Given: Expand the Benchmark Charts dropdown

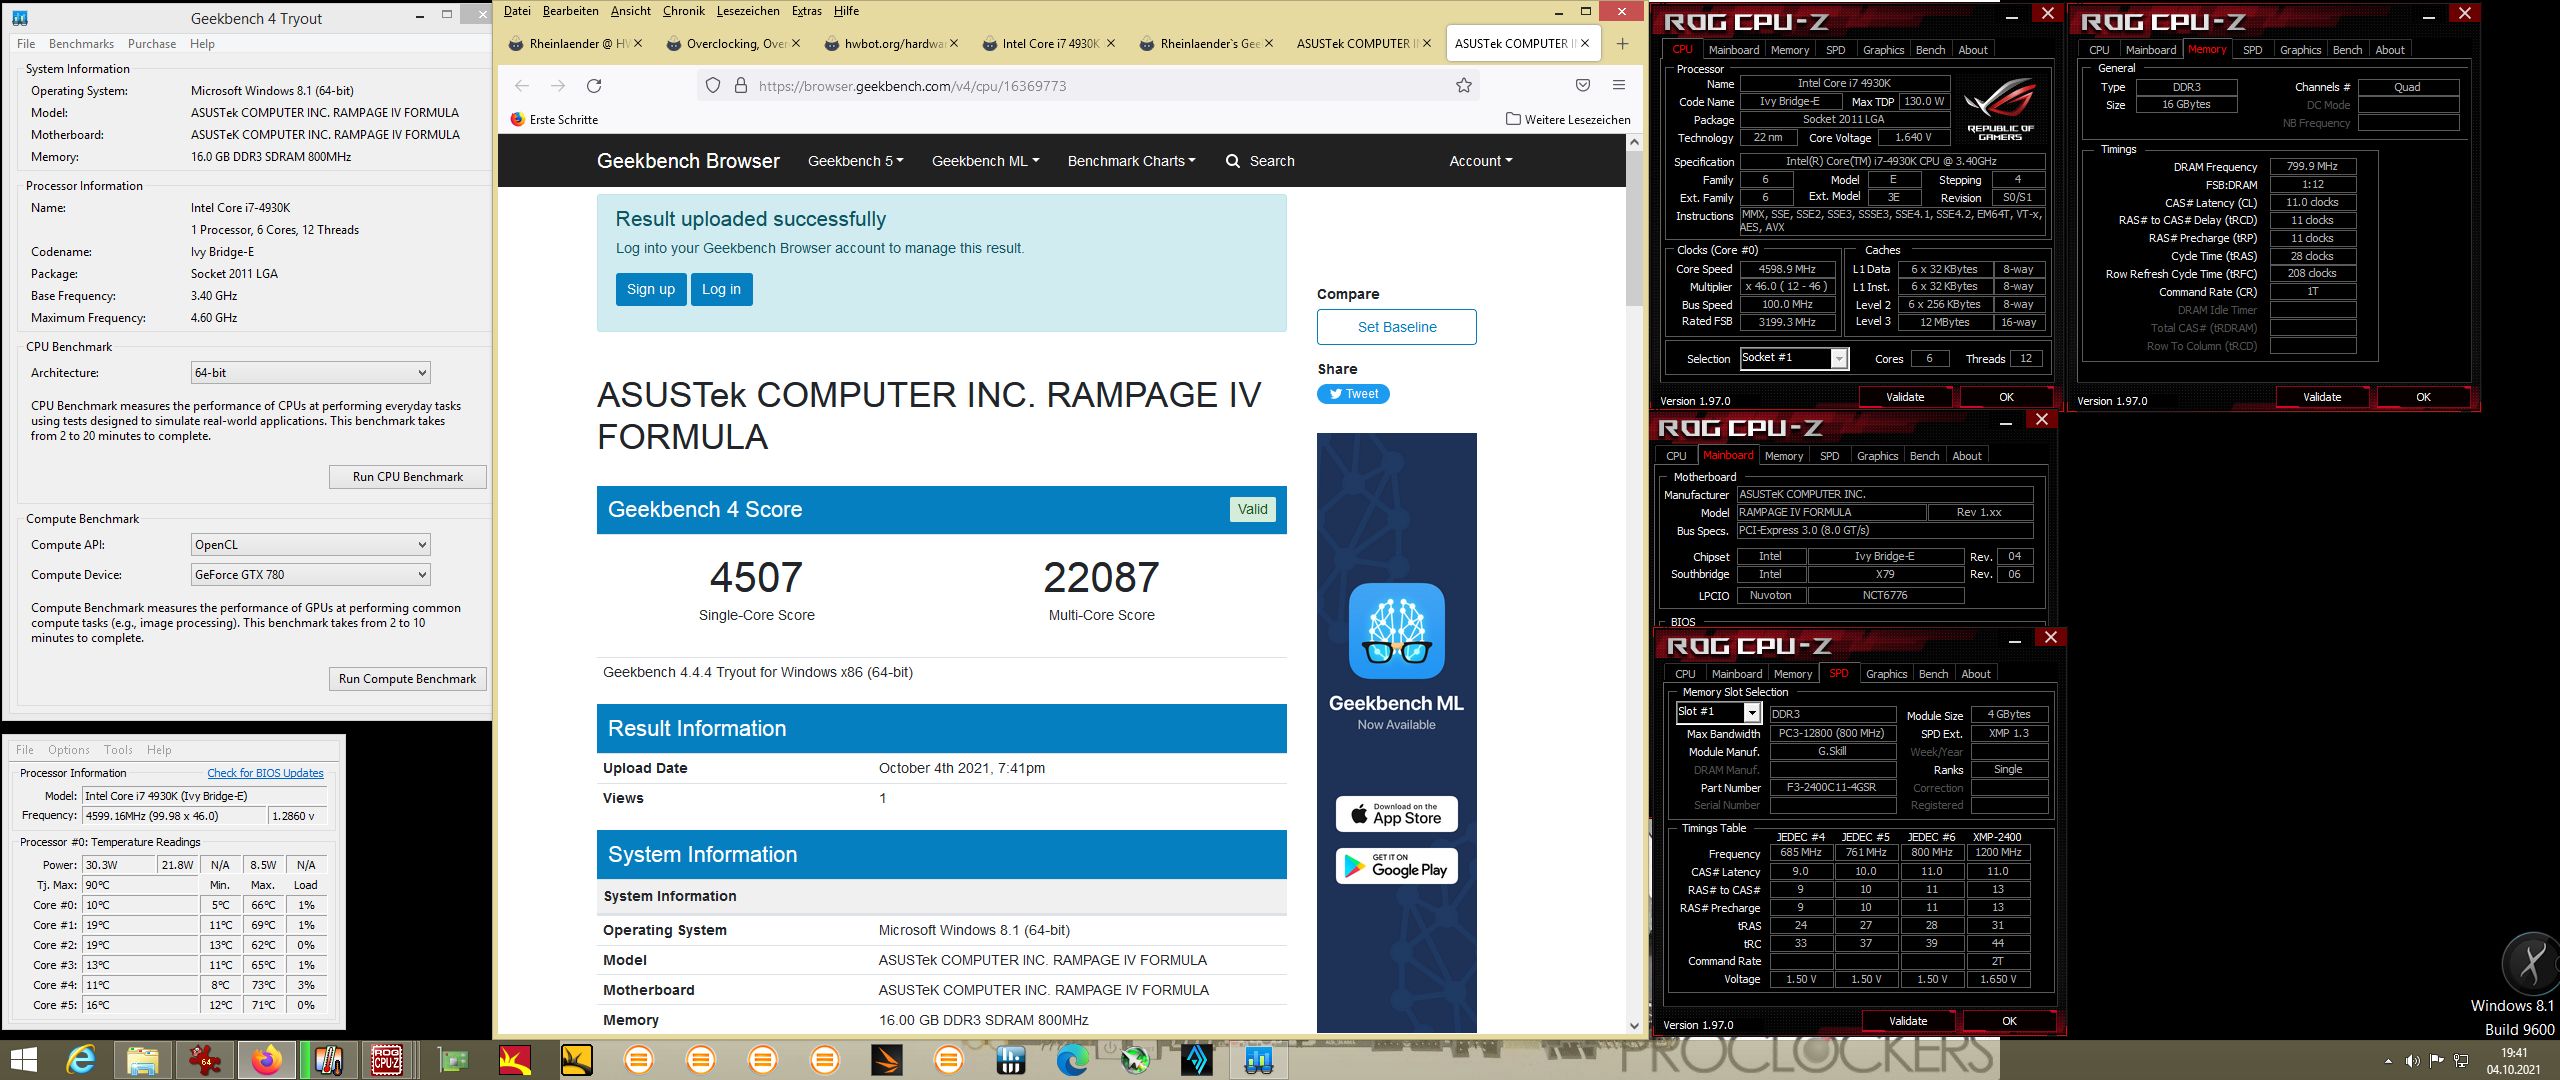Looking at the screenshot, I should [x=1131, y=161].
